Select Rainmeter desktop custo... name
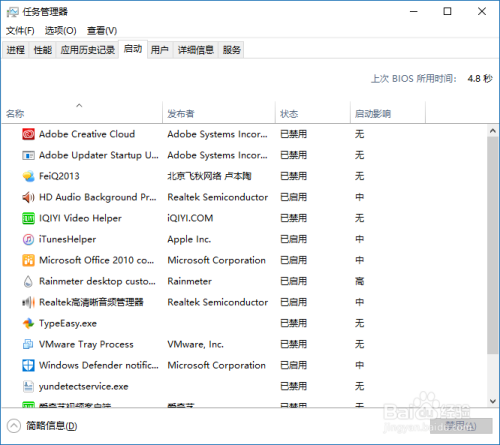 click(x=97, y=281)
